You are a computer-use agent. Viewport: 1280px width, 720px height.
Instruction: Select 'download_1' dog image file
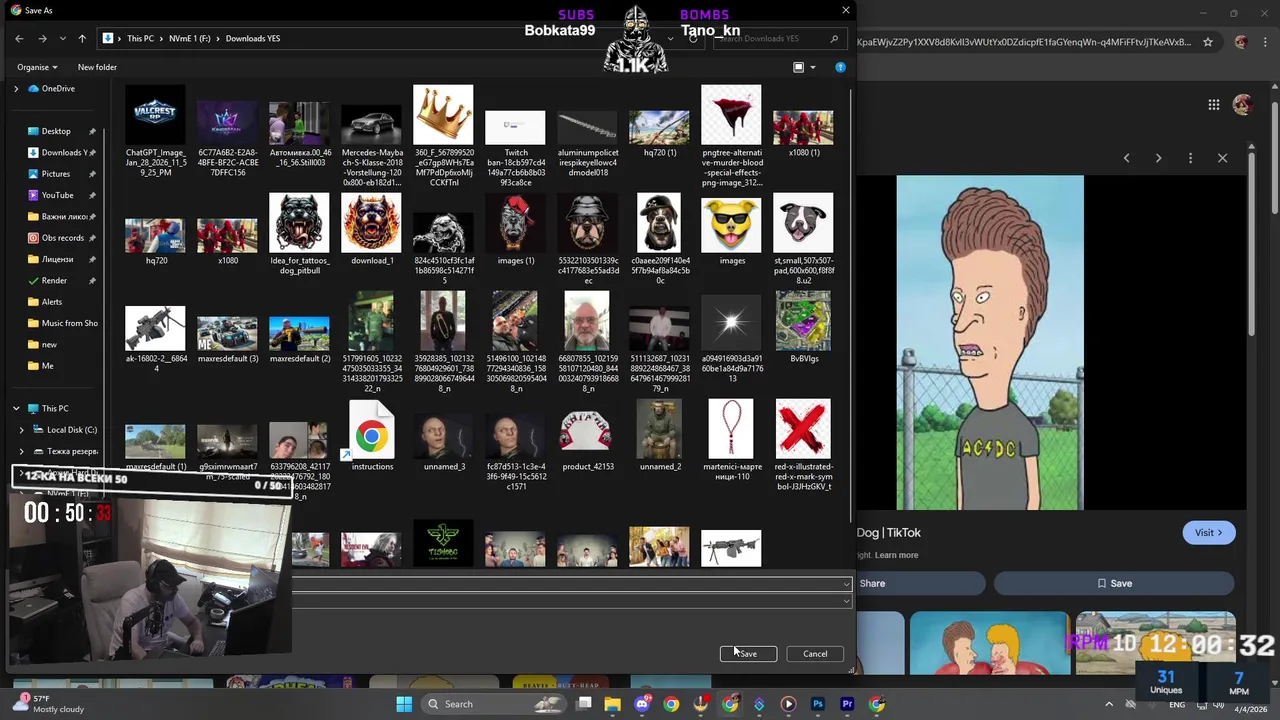pyautogui.click(x=372, y=229)
